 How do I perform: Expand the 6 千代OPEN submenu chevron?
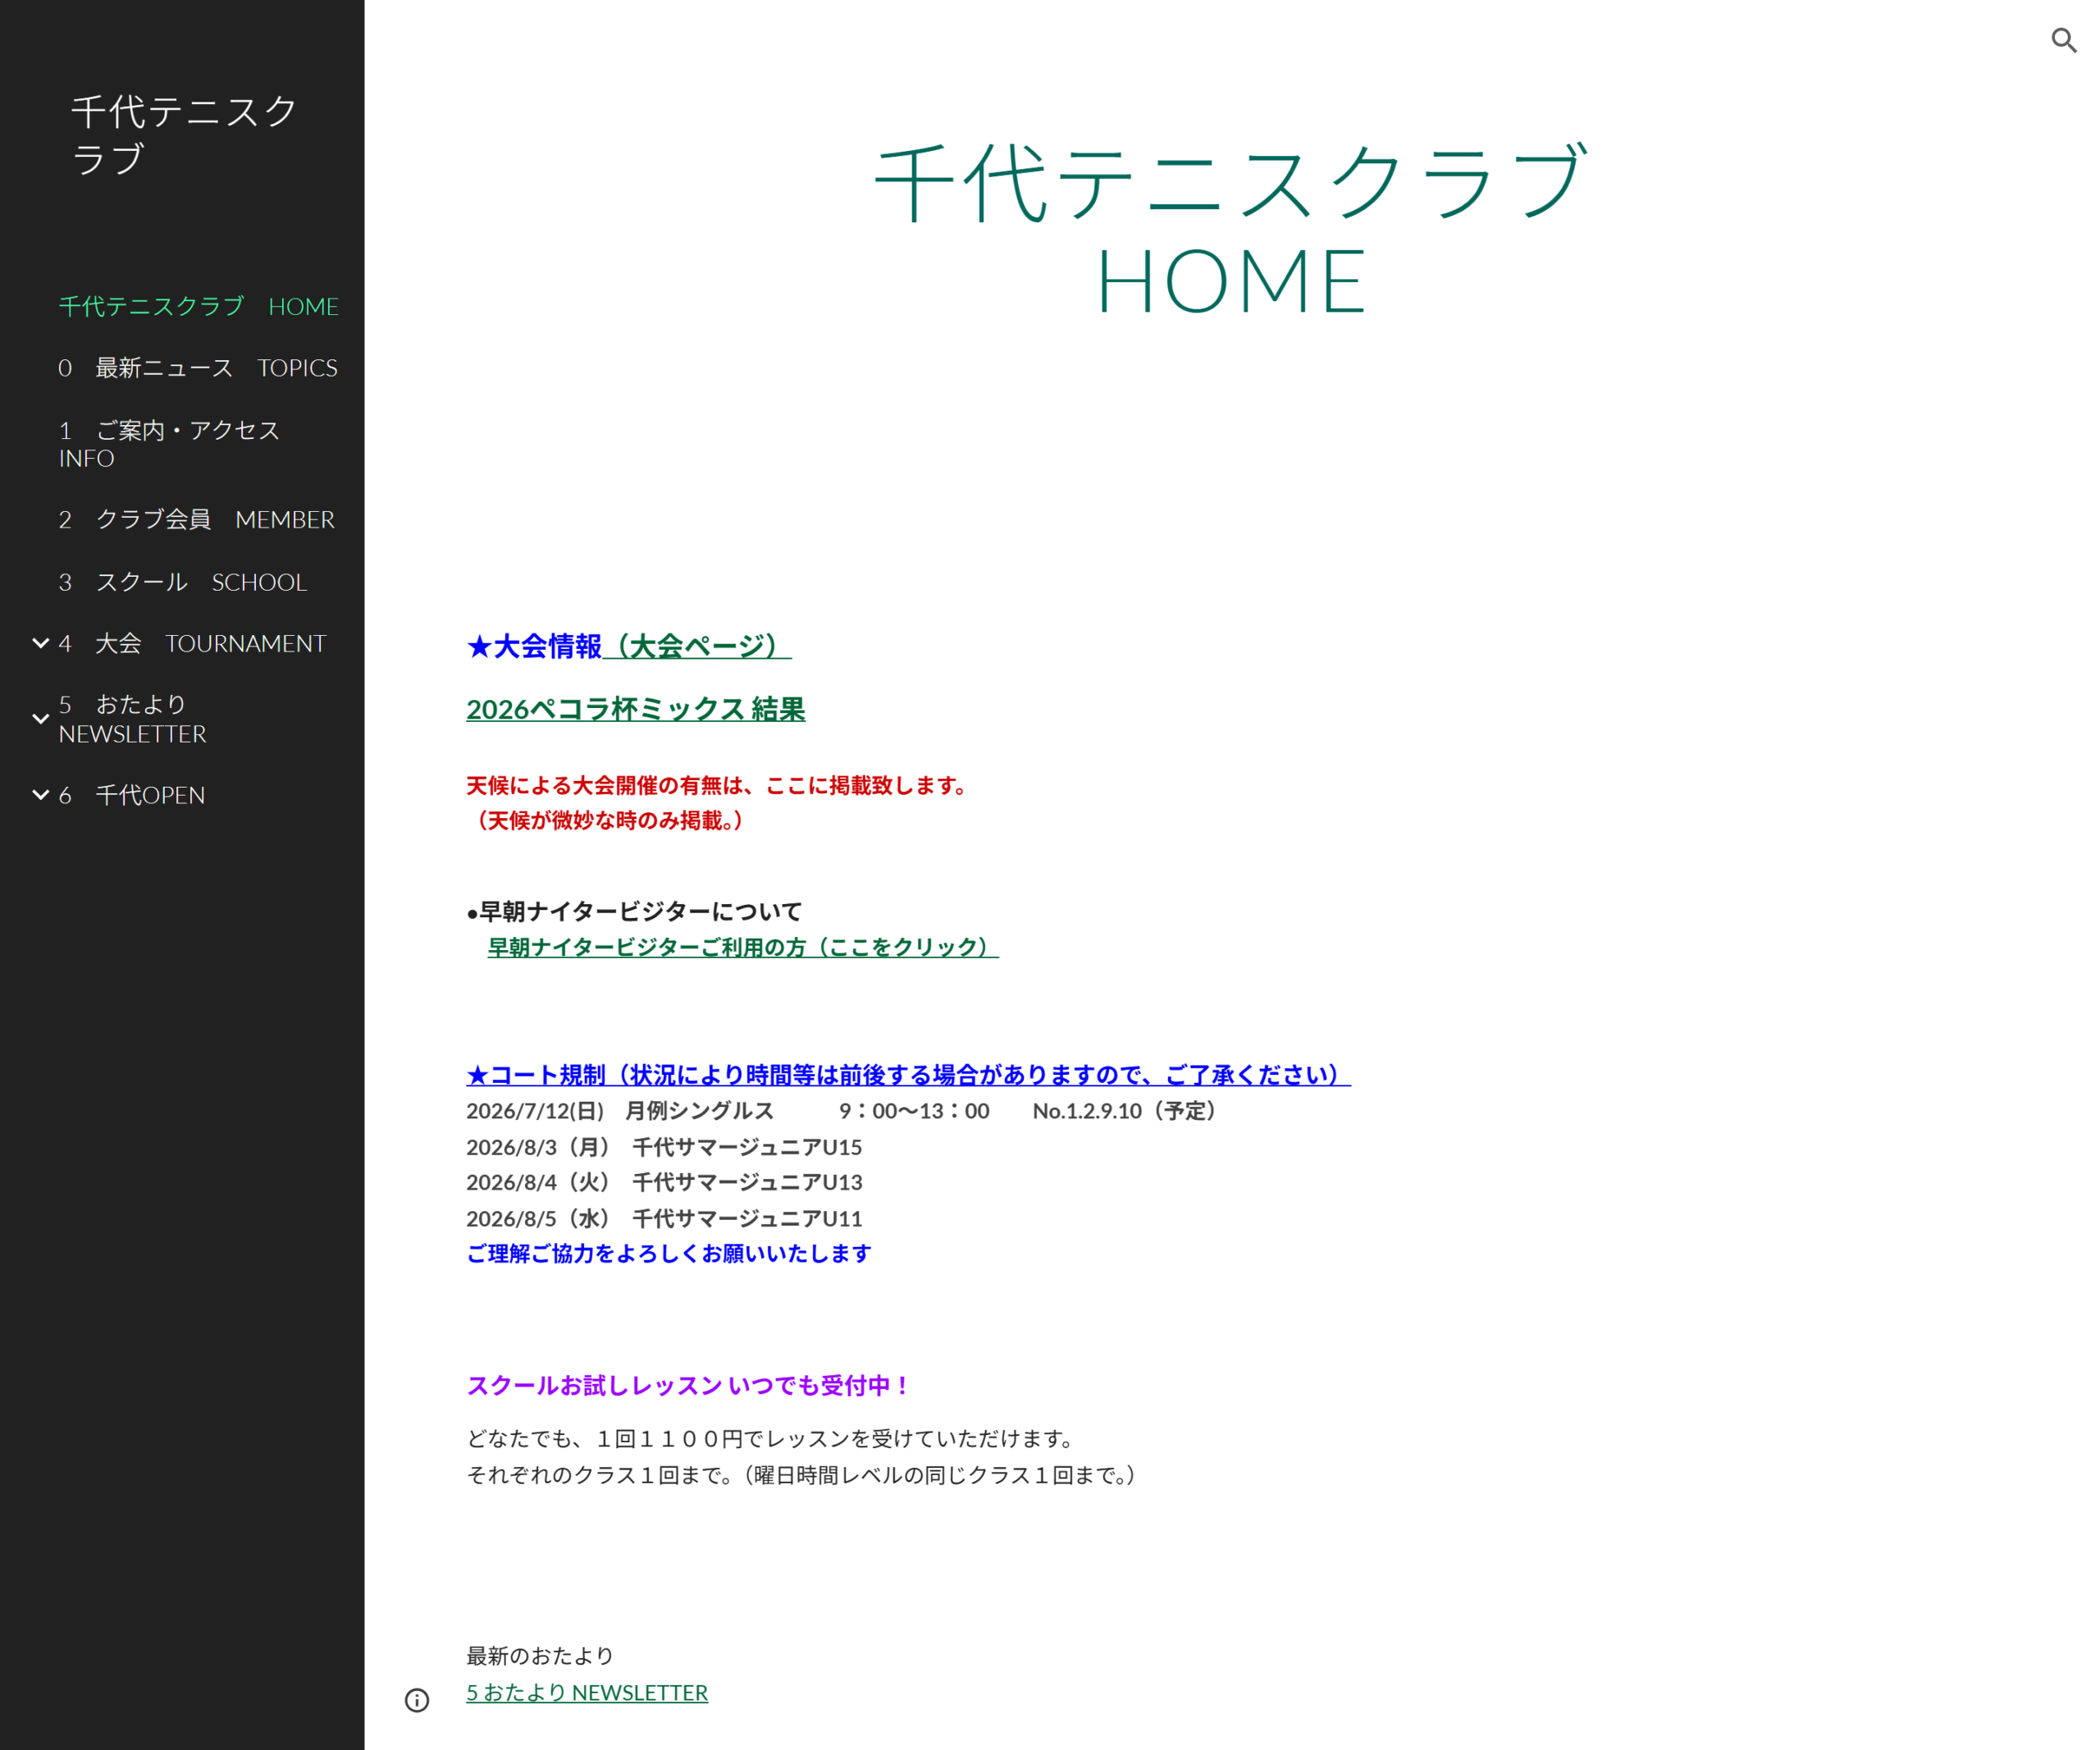pyautogui.click(x=40, y=795)
